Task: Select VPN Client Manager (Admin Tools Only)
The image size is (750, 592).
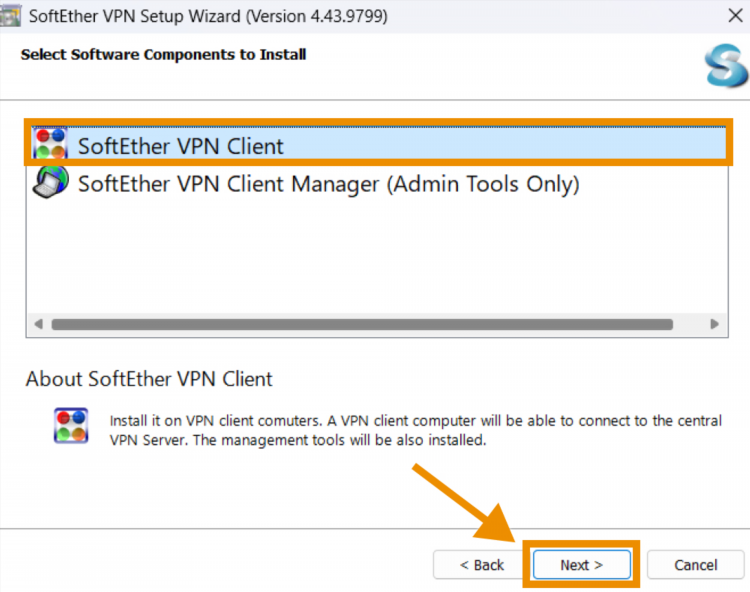Action: (306, 184)
